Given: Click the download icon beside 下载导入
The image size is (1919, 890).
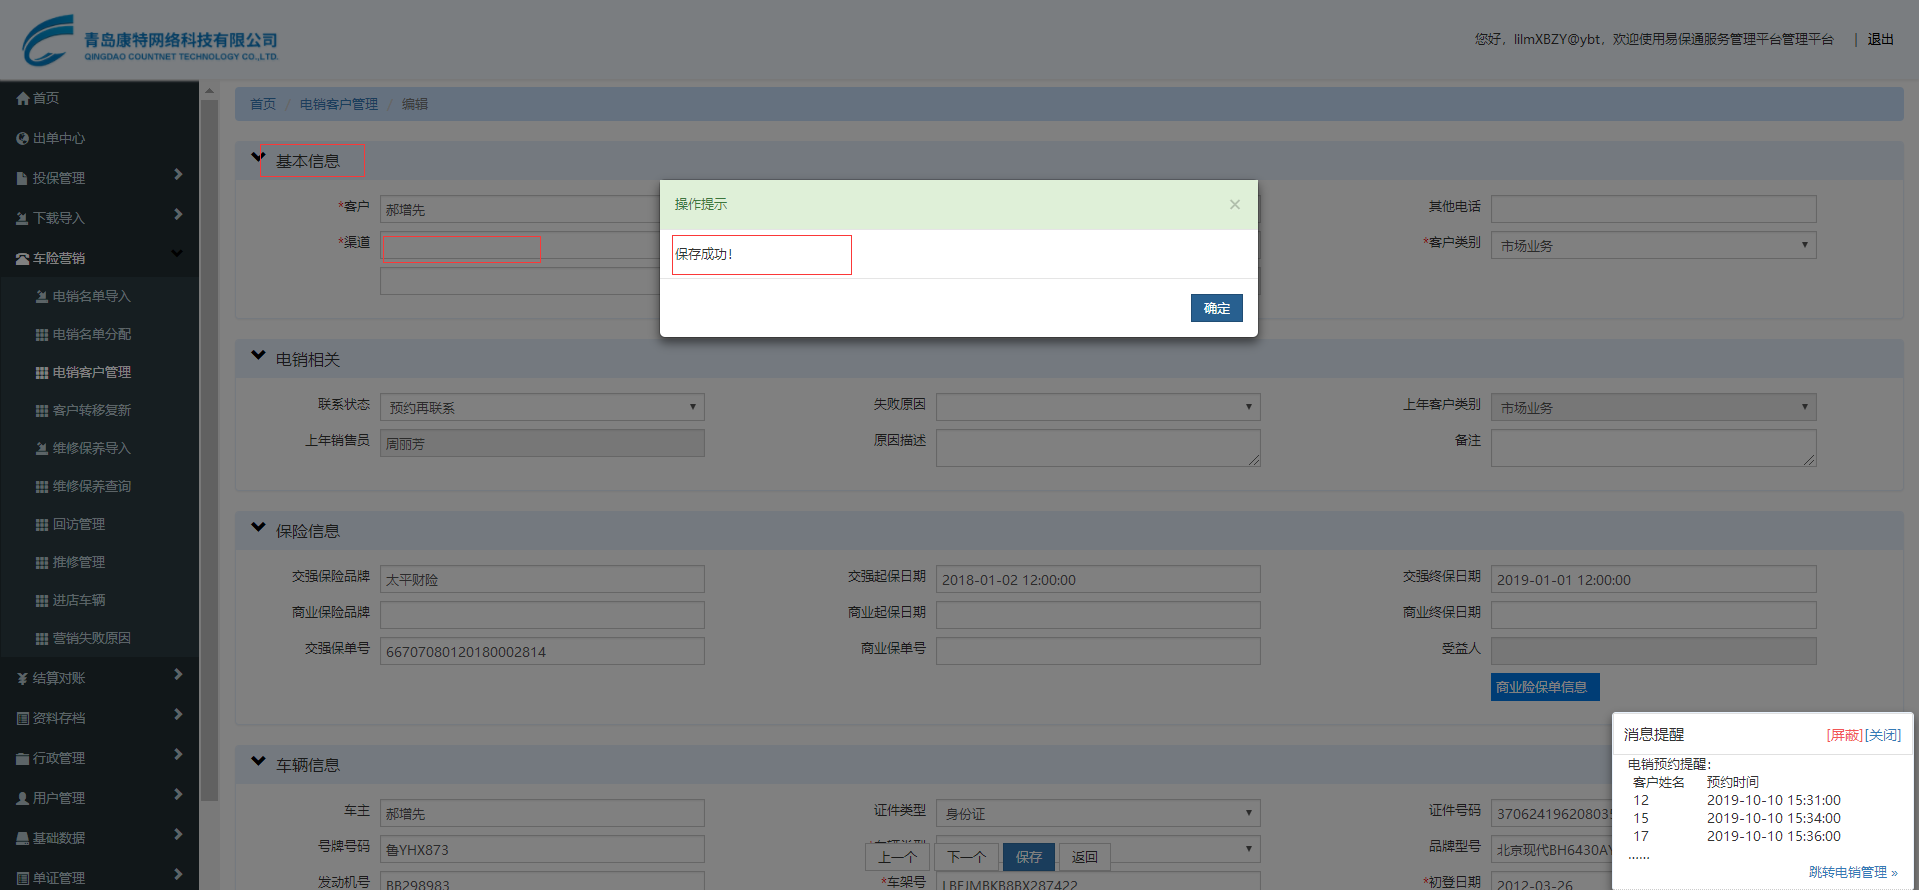Looking at the screenshot, I should pos(22,218).
